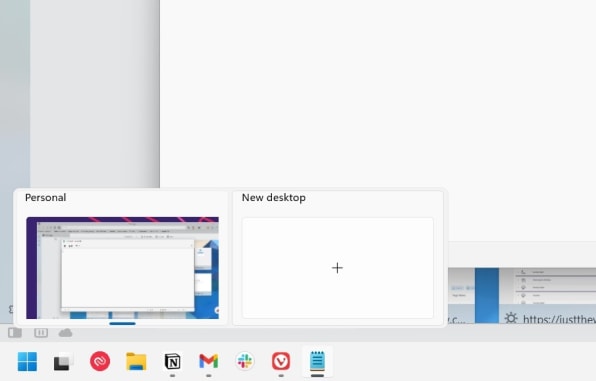Image resolution: width=596 pixels, height=381 pixels.
Task: Switch to the Notion app
Action: 172,361
